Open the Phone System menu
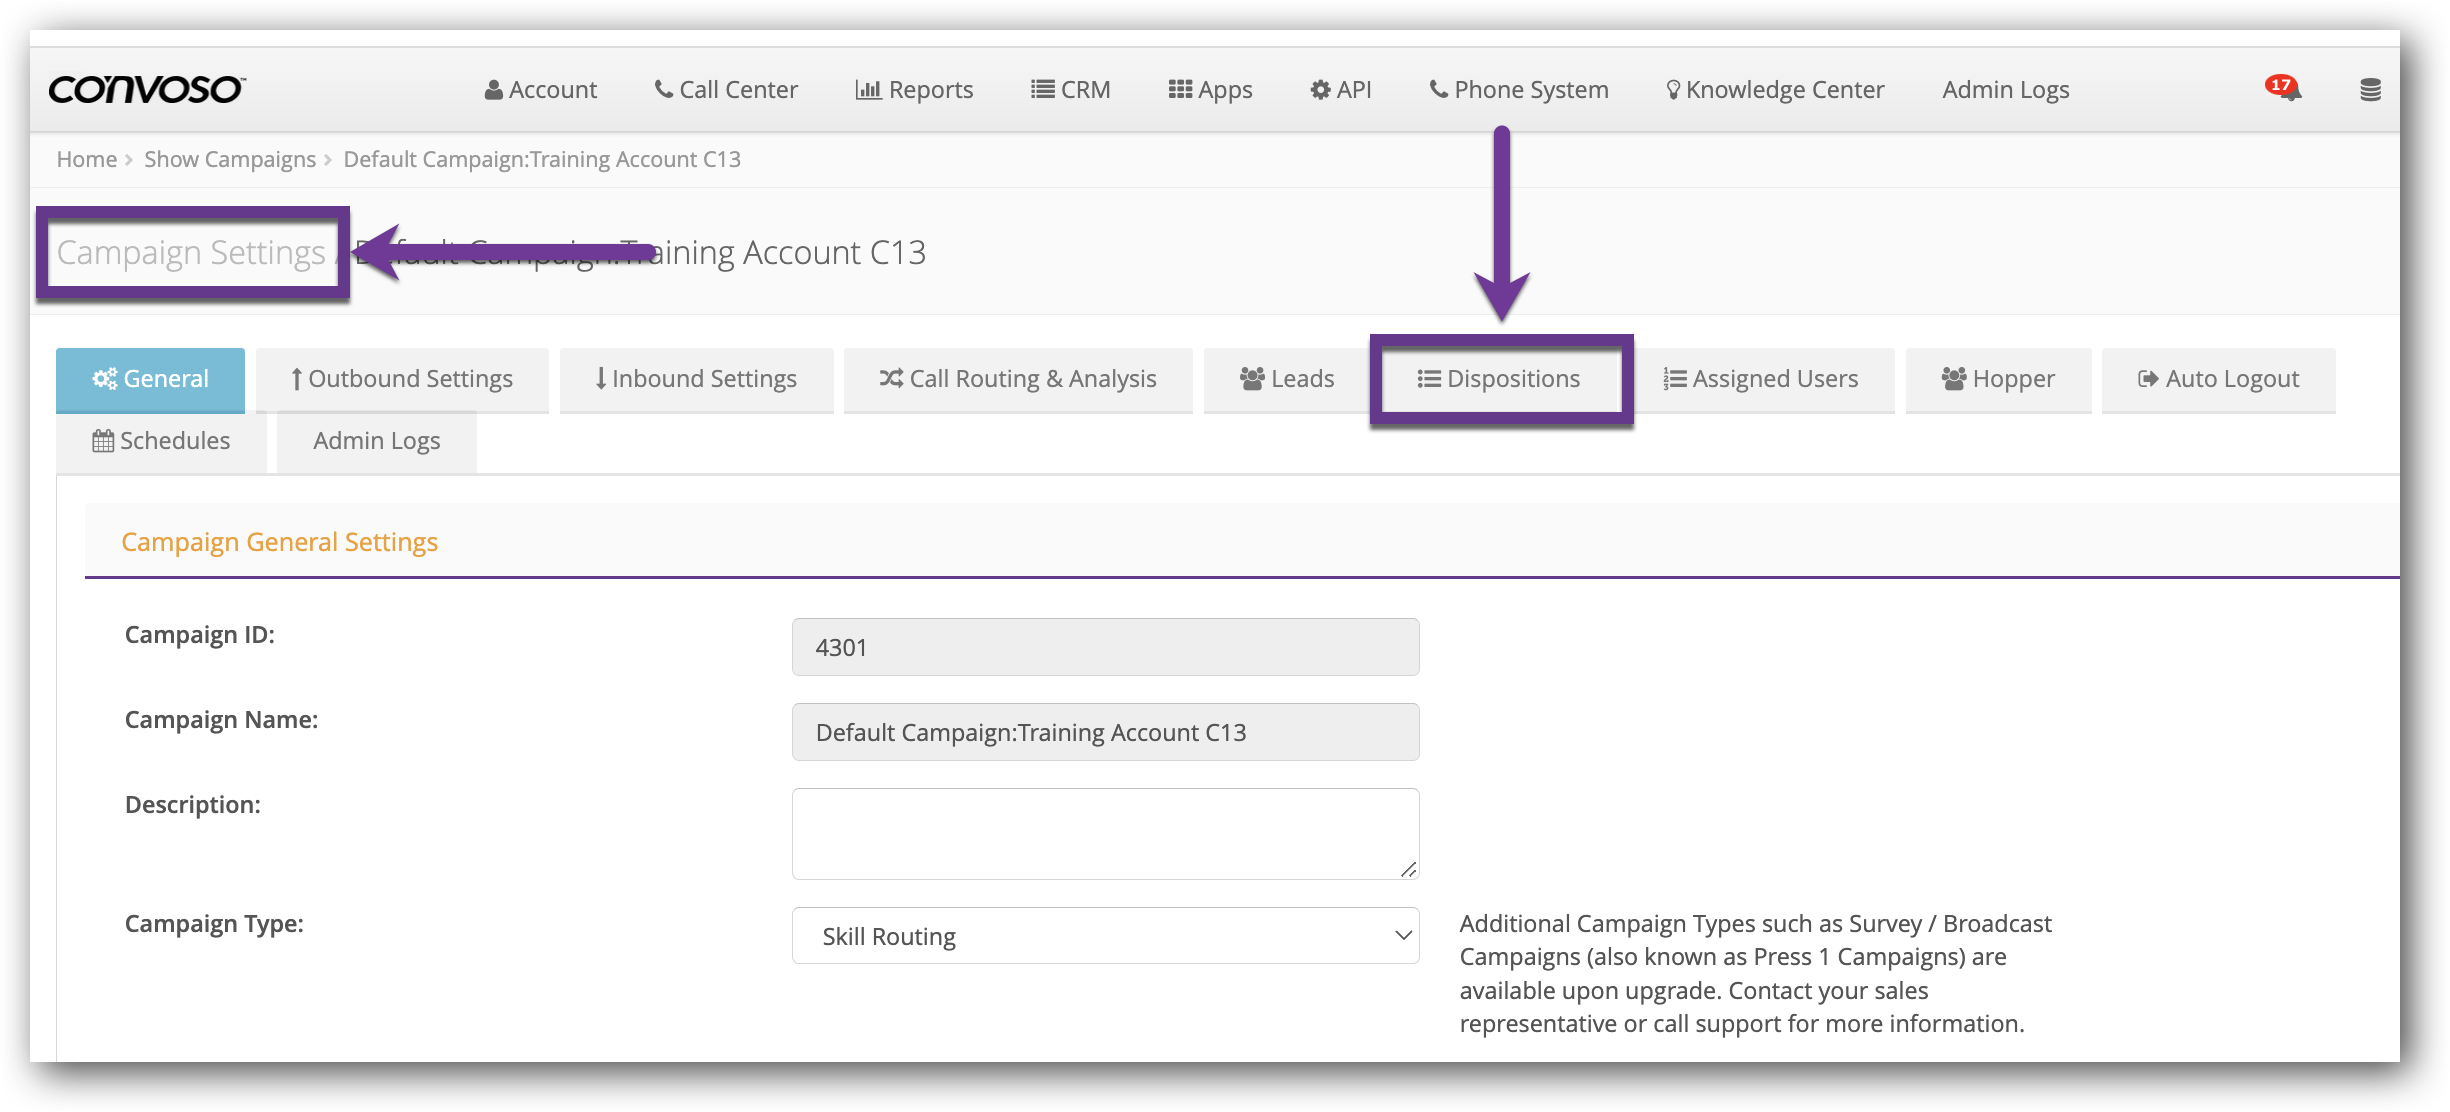This screenshot has height=1112, width=2450. pos(1518,90)
